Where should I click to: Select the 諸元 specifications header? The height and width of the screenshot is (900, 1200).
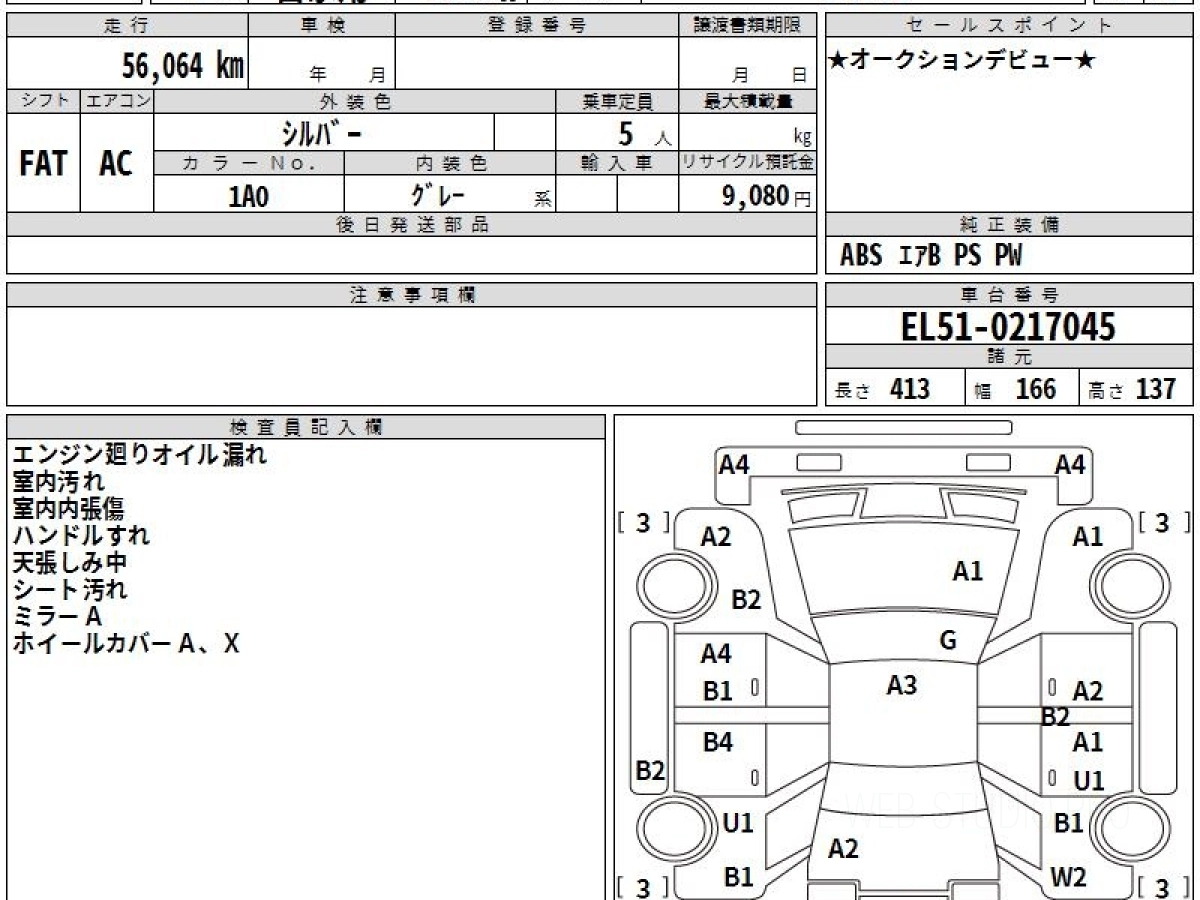pyautogui.click(x=1010, y=357)
